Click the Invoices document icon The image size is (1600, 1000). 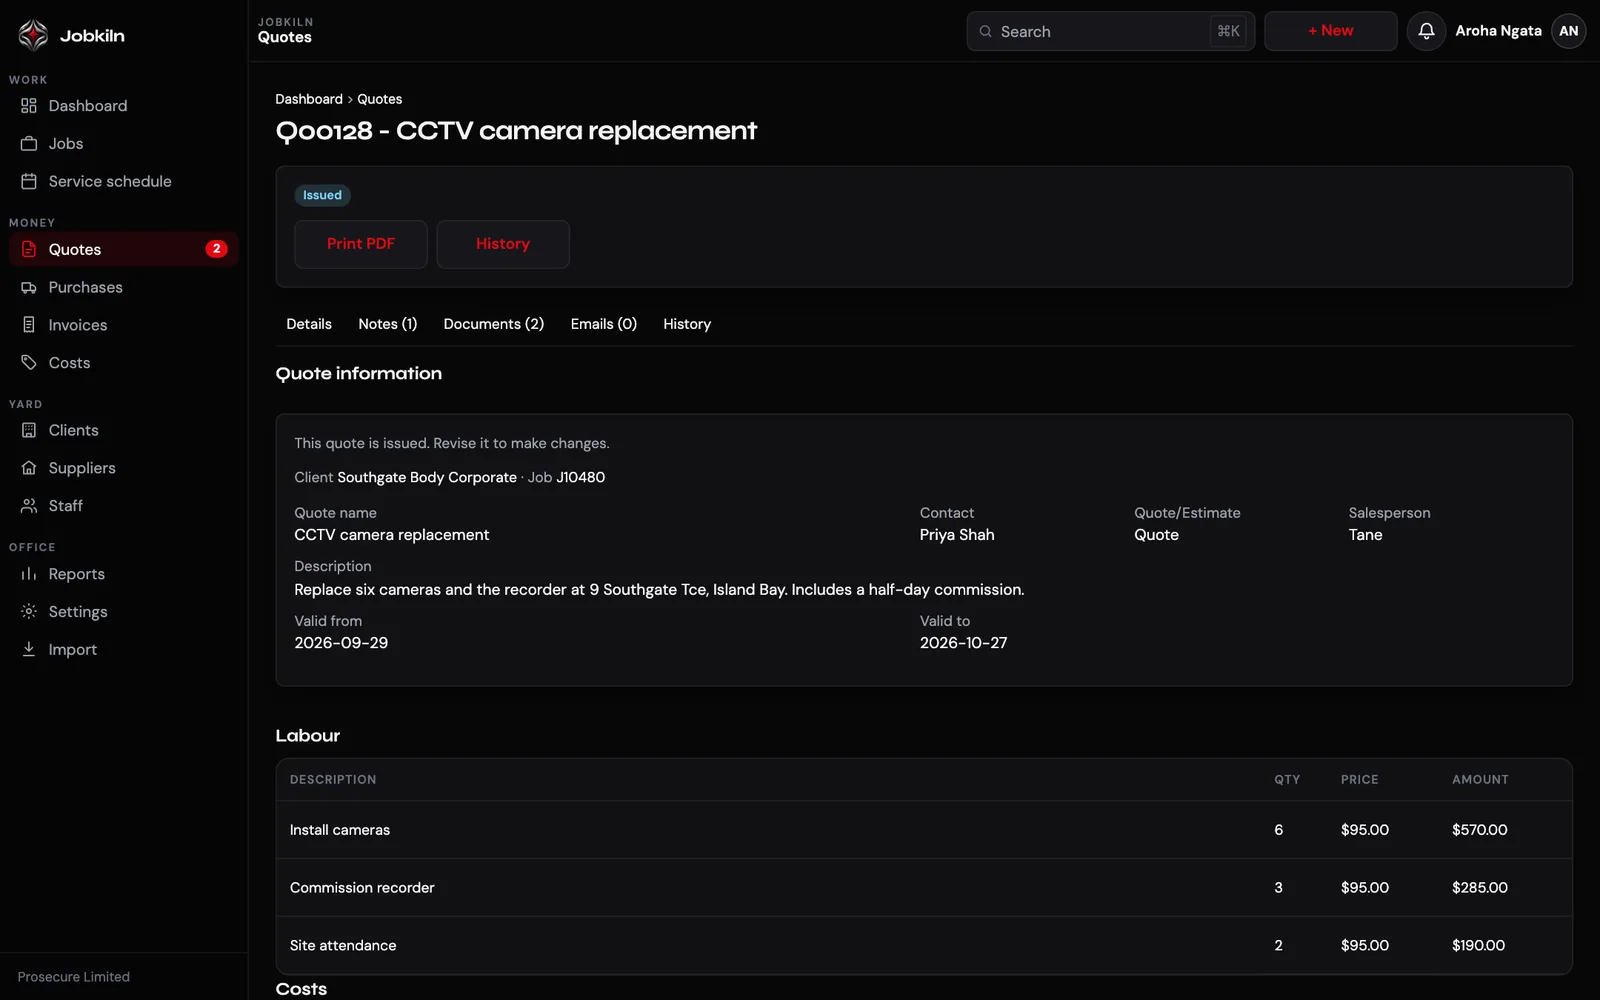(x=29, y=325)
